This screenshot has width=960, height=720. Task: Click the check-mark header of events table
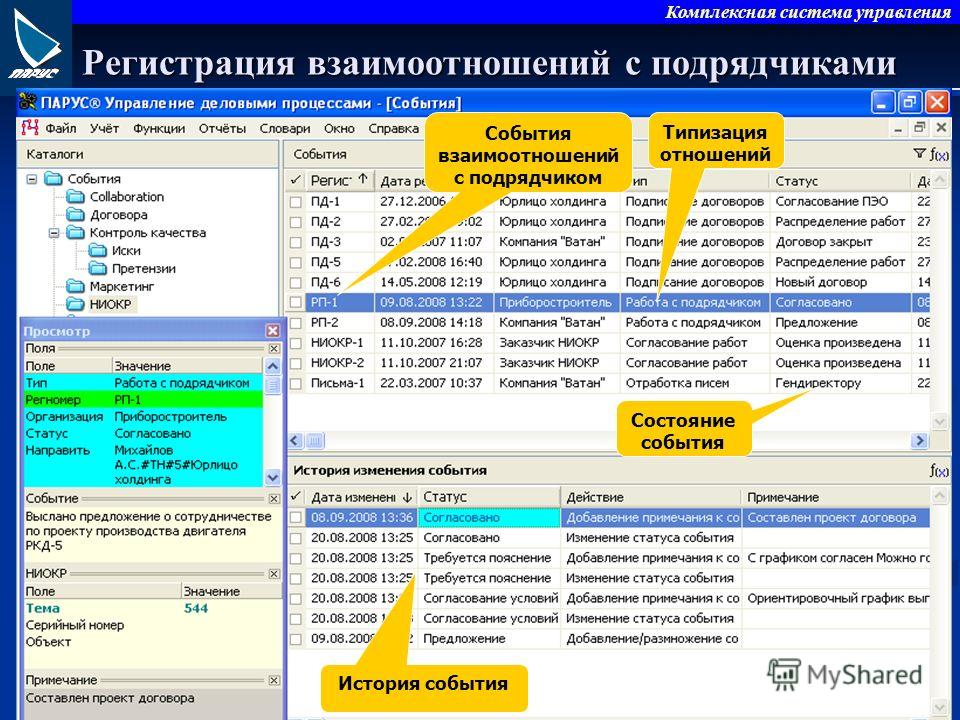click(x=296, y=181)
